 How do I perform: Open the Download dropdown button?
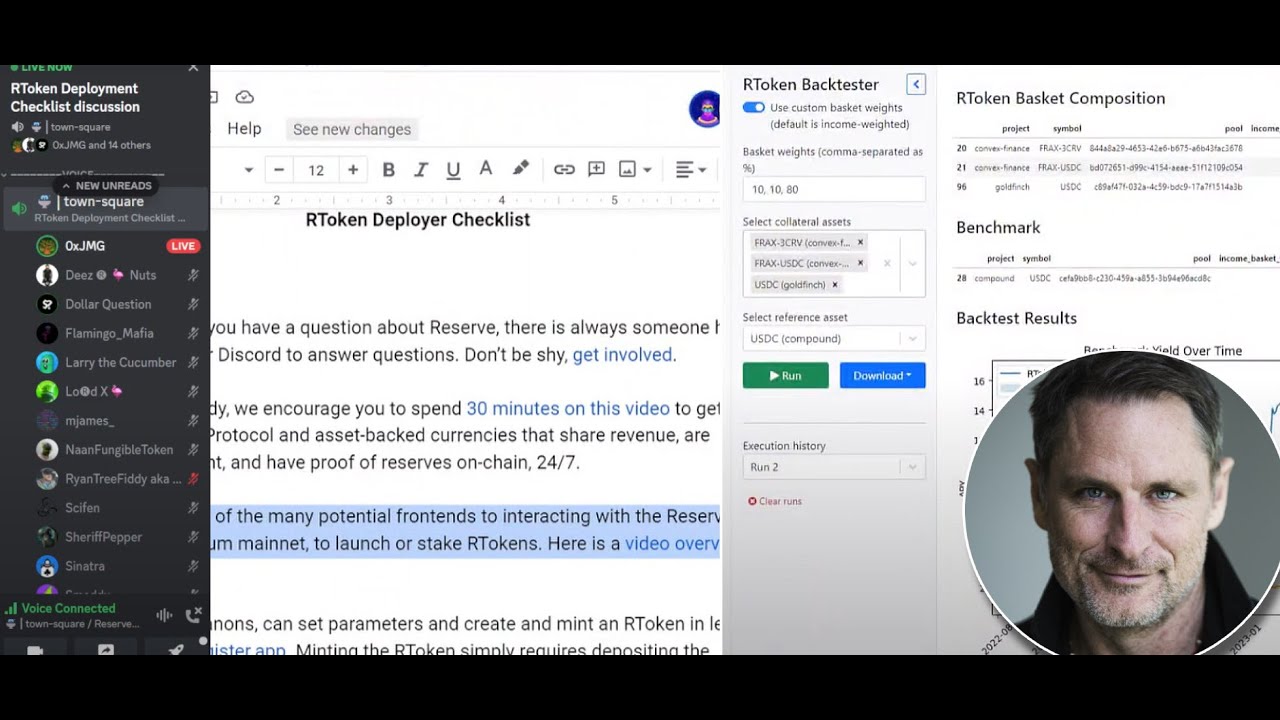click(x=882, y=376)
